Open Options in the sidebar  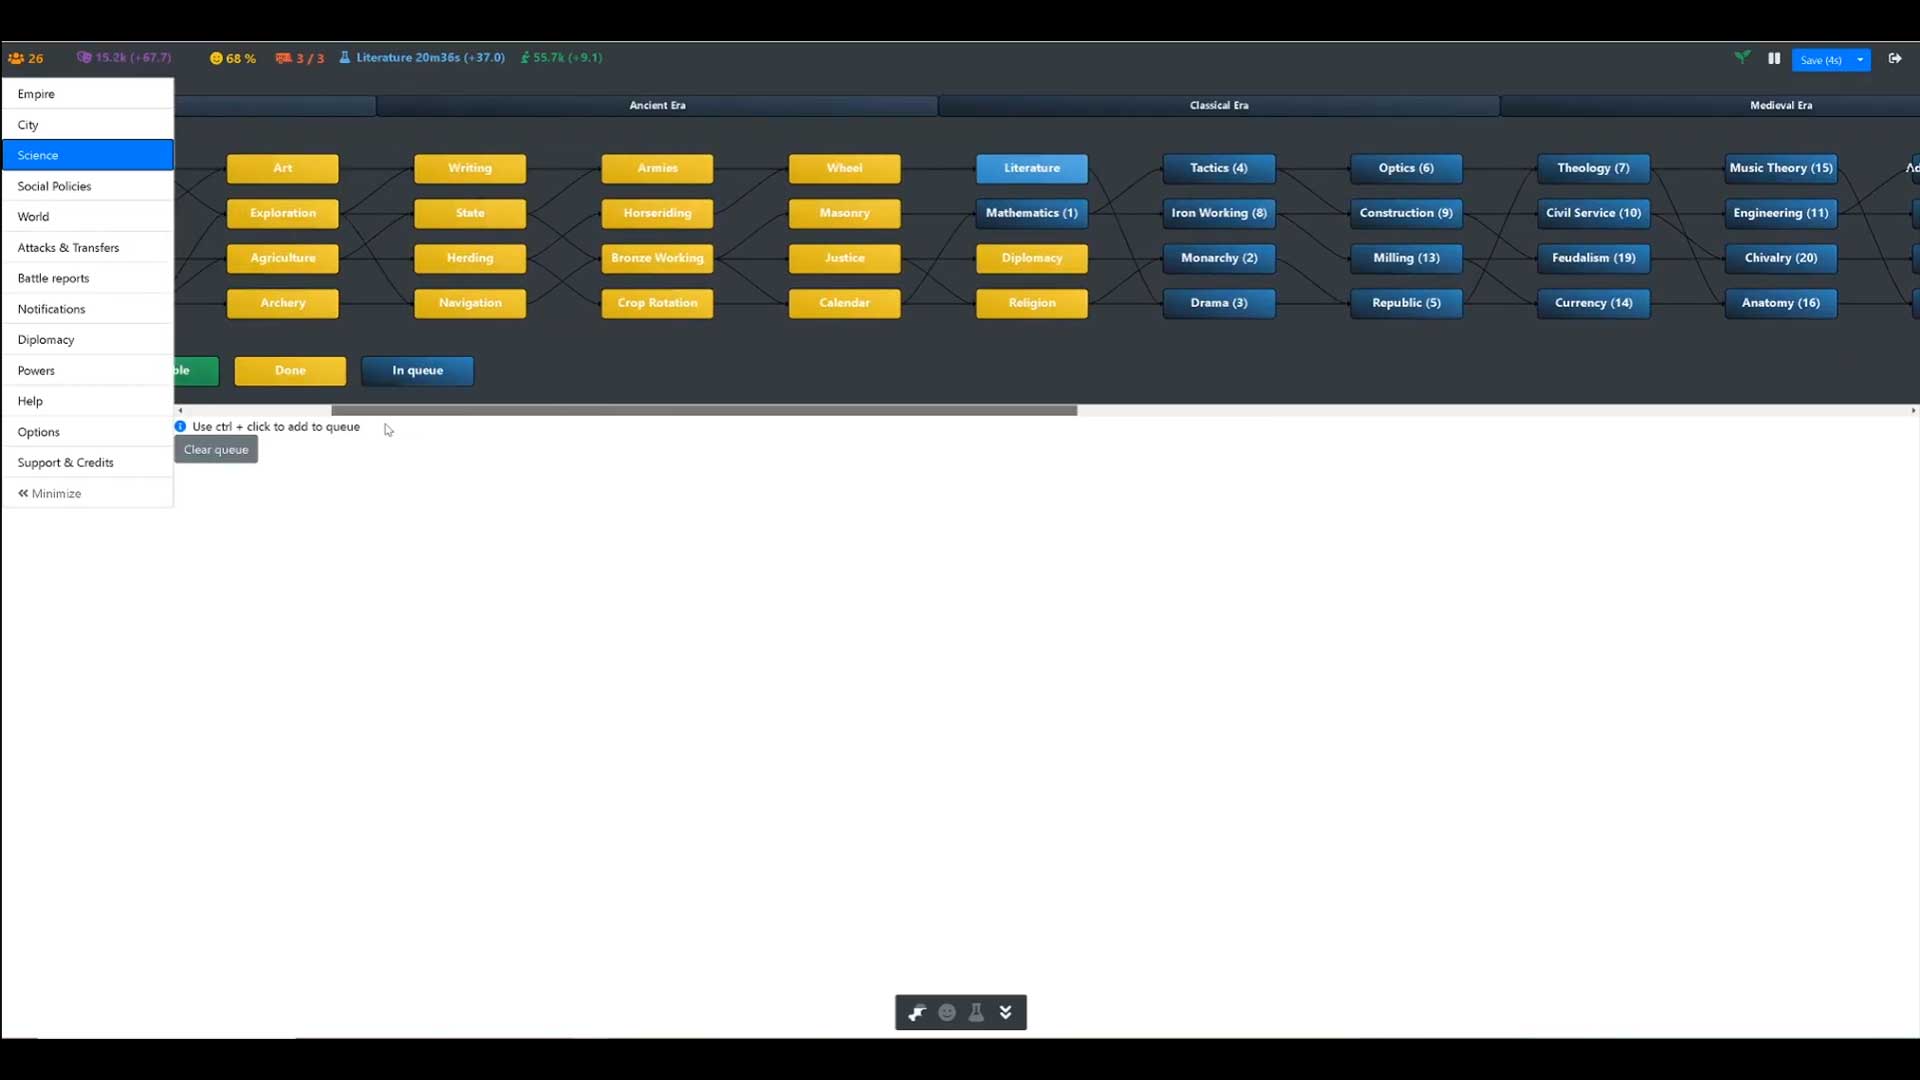88,432
